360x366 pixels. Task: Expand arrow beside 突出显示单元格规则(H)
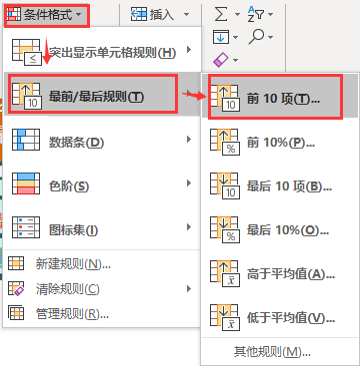coord(189,50)
